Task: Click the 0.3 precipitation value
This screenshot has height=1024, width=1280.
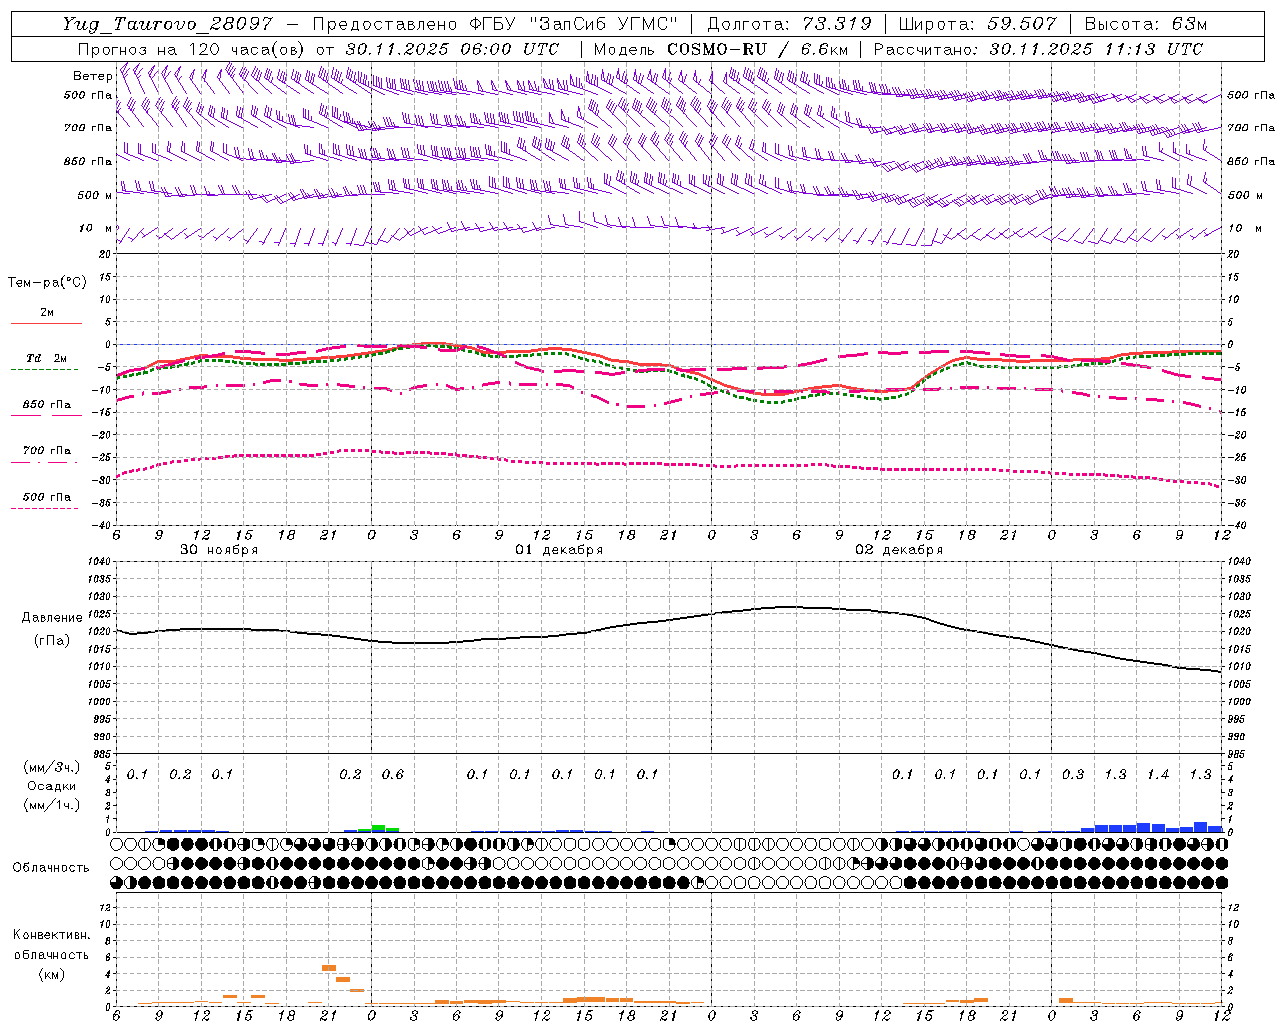Action: pyautogui.click(x=1073, y=774)
